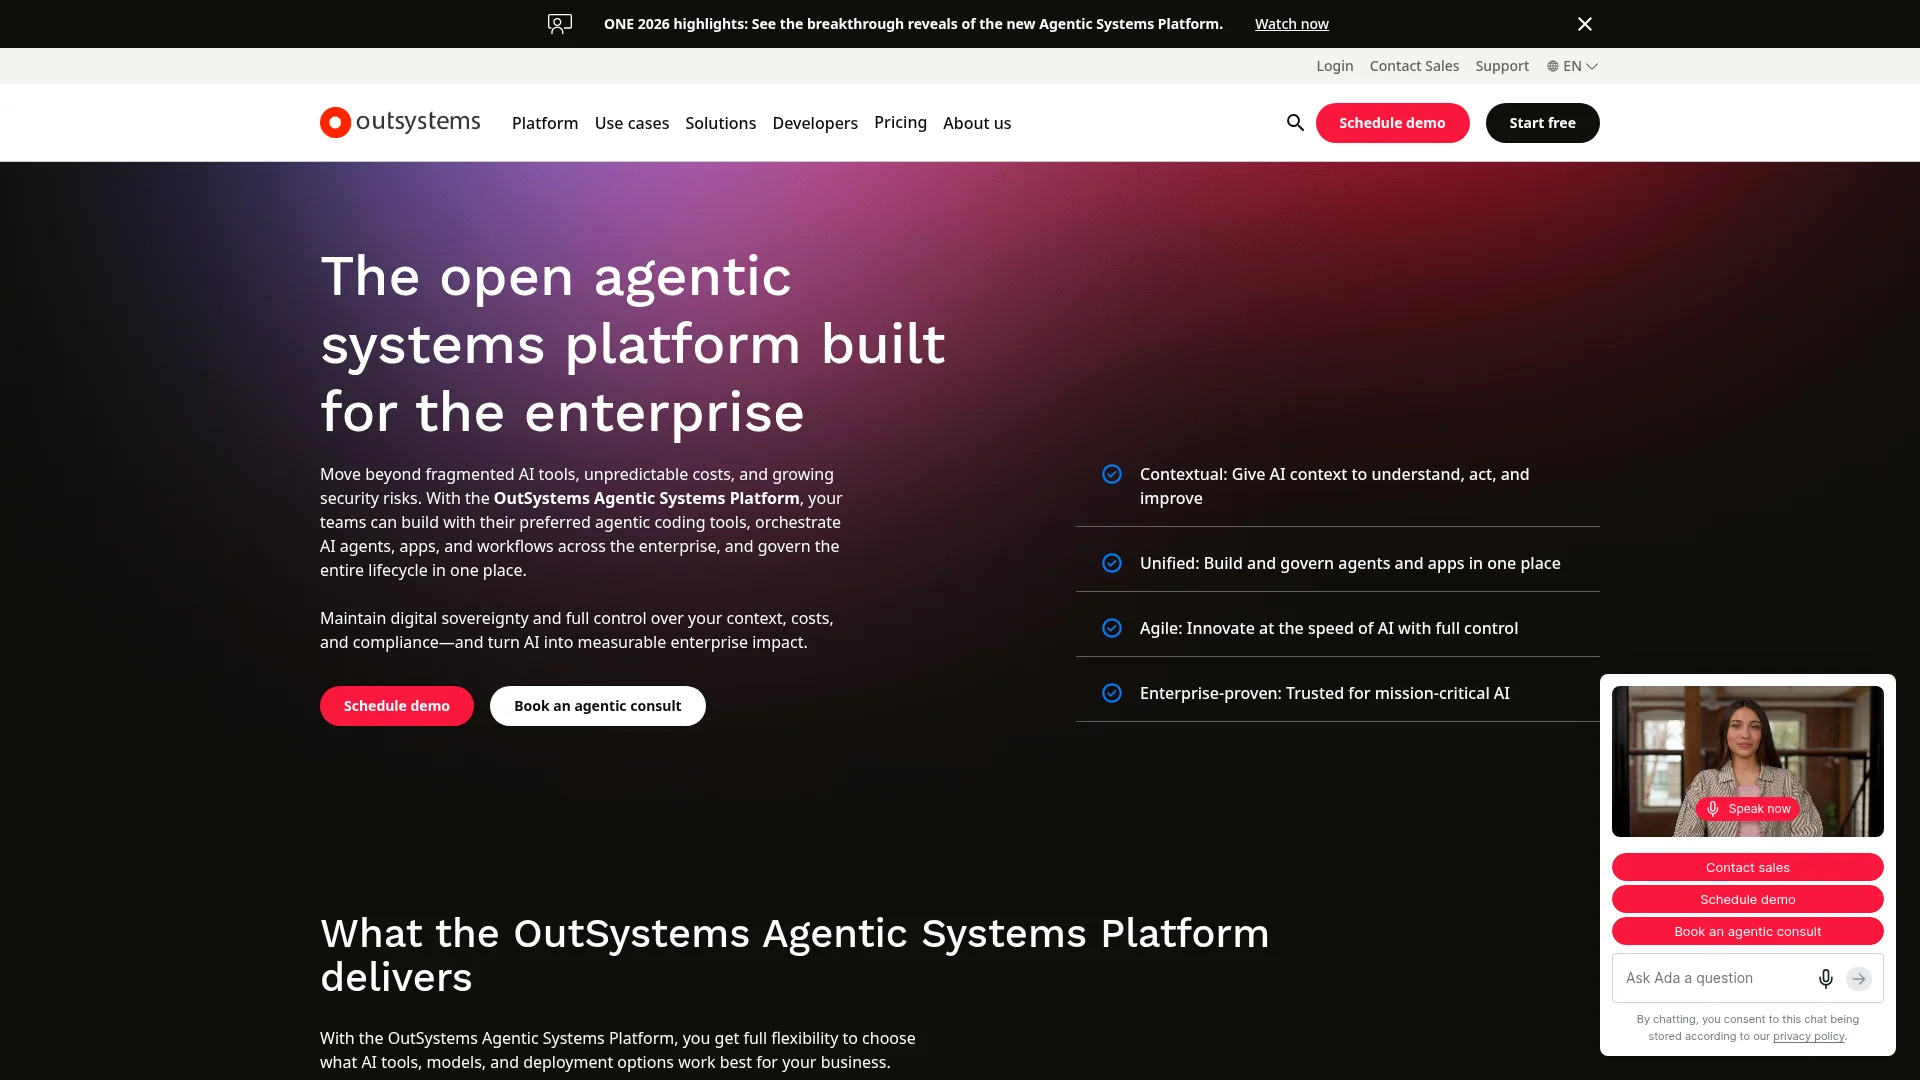Click the globe language icon
This screenshot has height=1080, width=1920.
click(1553, 66)
